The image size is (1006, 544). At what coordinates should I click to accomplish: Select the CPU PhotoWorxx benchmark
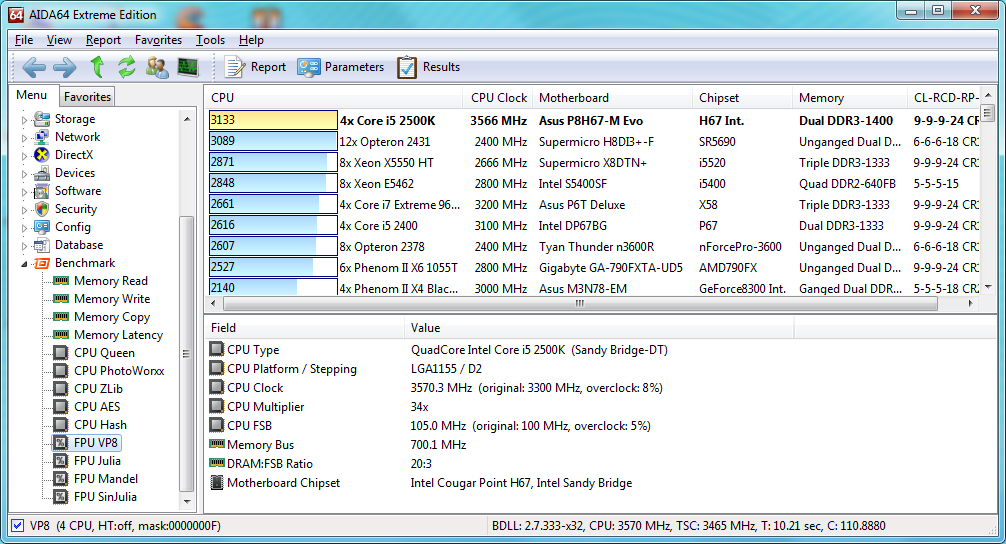tap(119, 370)
